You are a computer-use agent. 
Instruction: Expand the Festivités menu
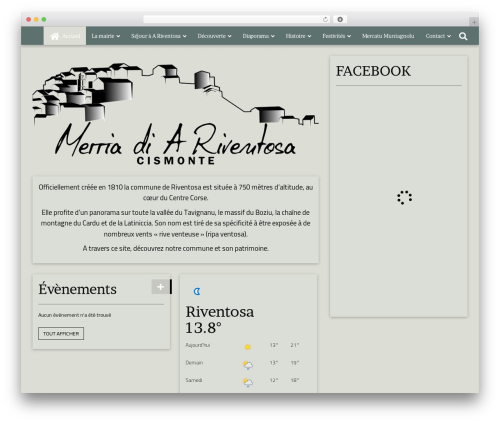pyautogui.click(x=336, y=36)
